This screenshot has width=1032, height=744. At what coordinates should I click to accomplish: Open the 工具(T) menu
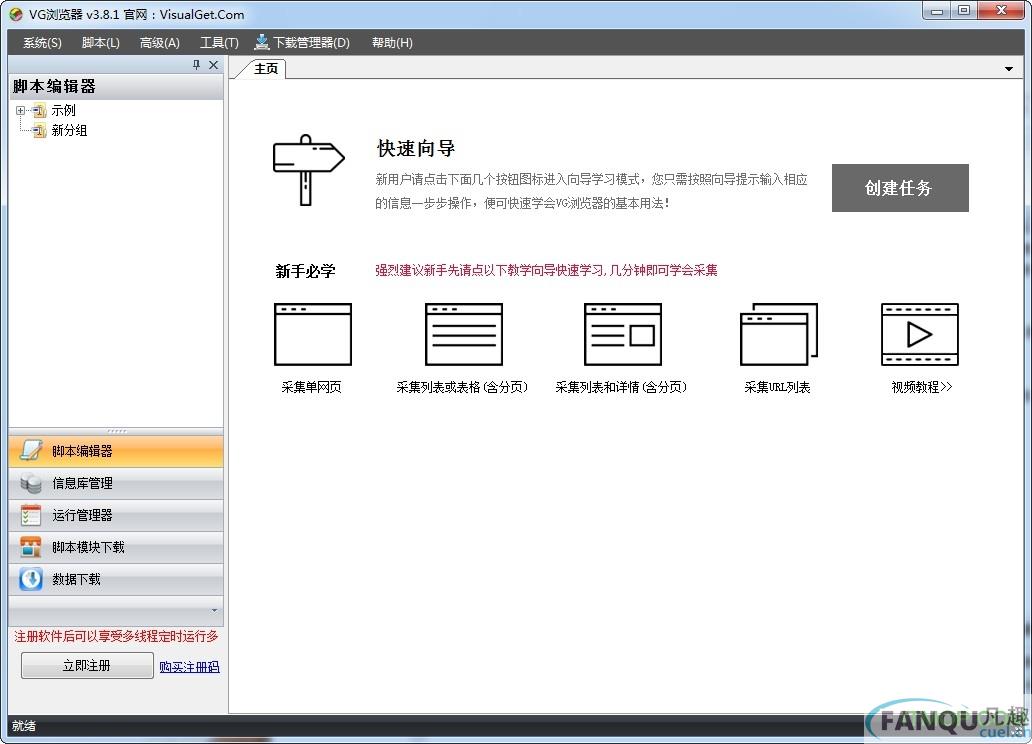tap(219, 43)
